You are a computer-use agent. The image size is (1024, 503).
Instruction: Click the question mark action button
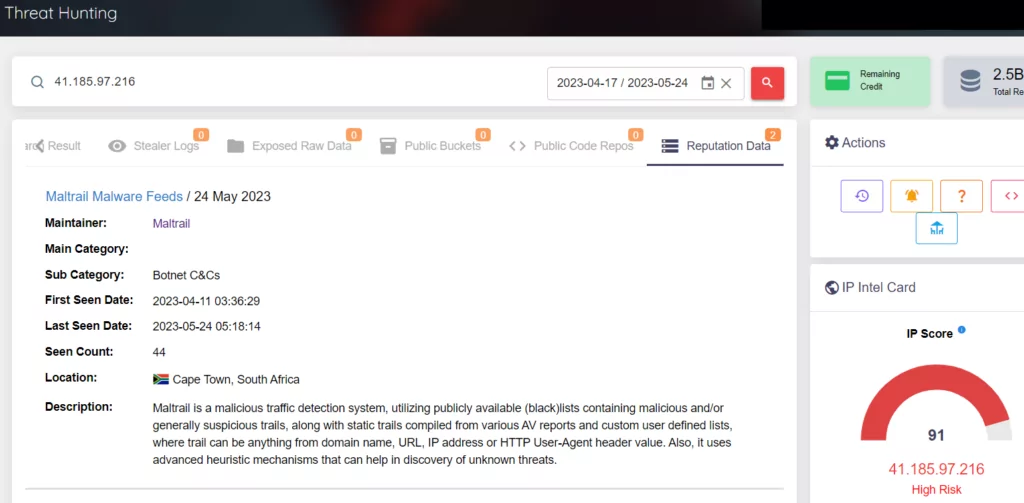click(x=961, y=196)
